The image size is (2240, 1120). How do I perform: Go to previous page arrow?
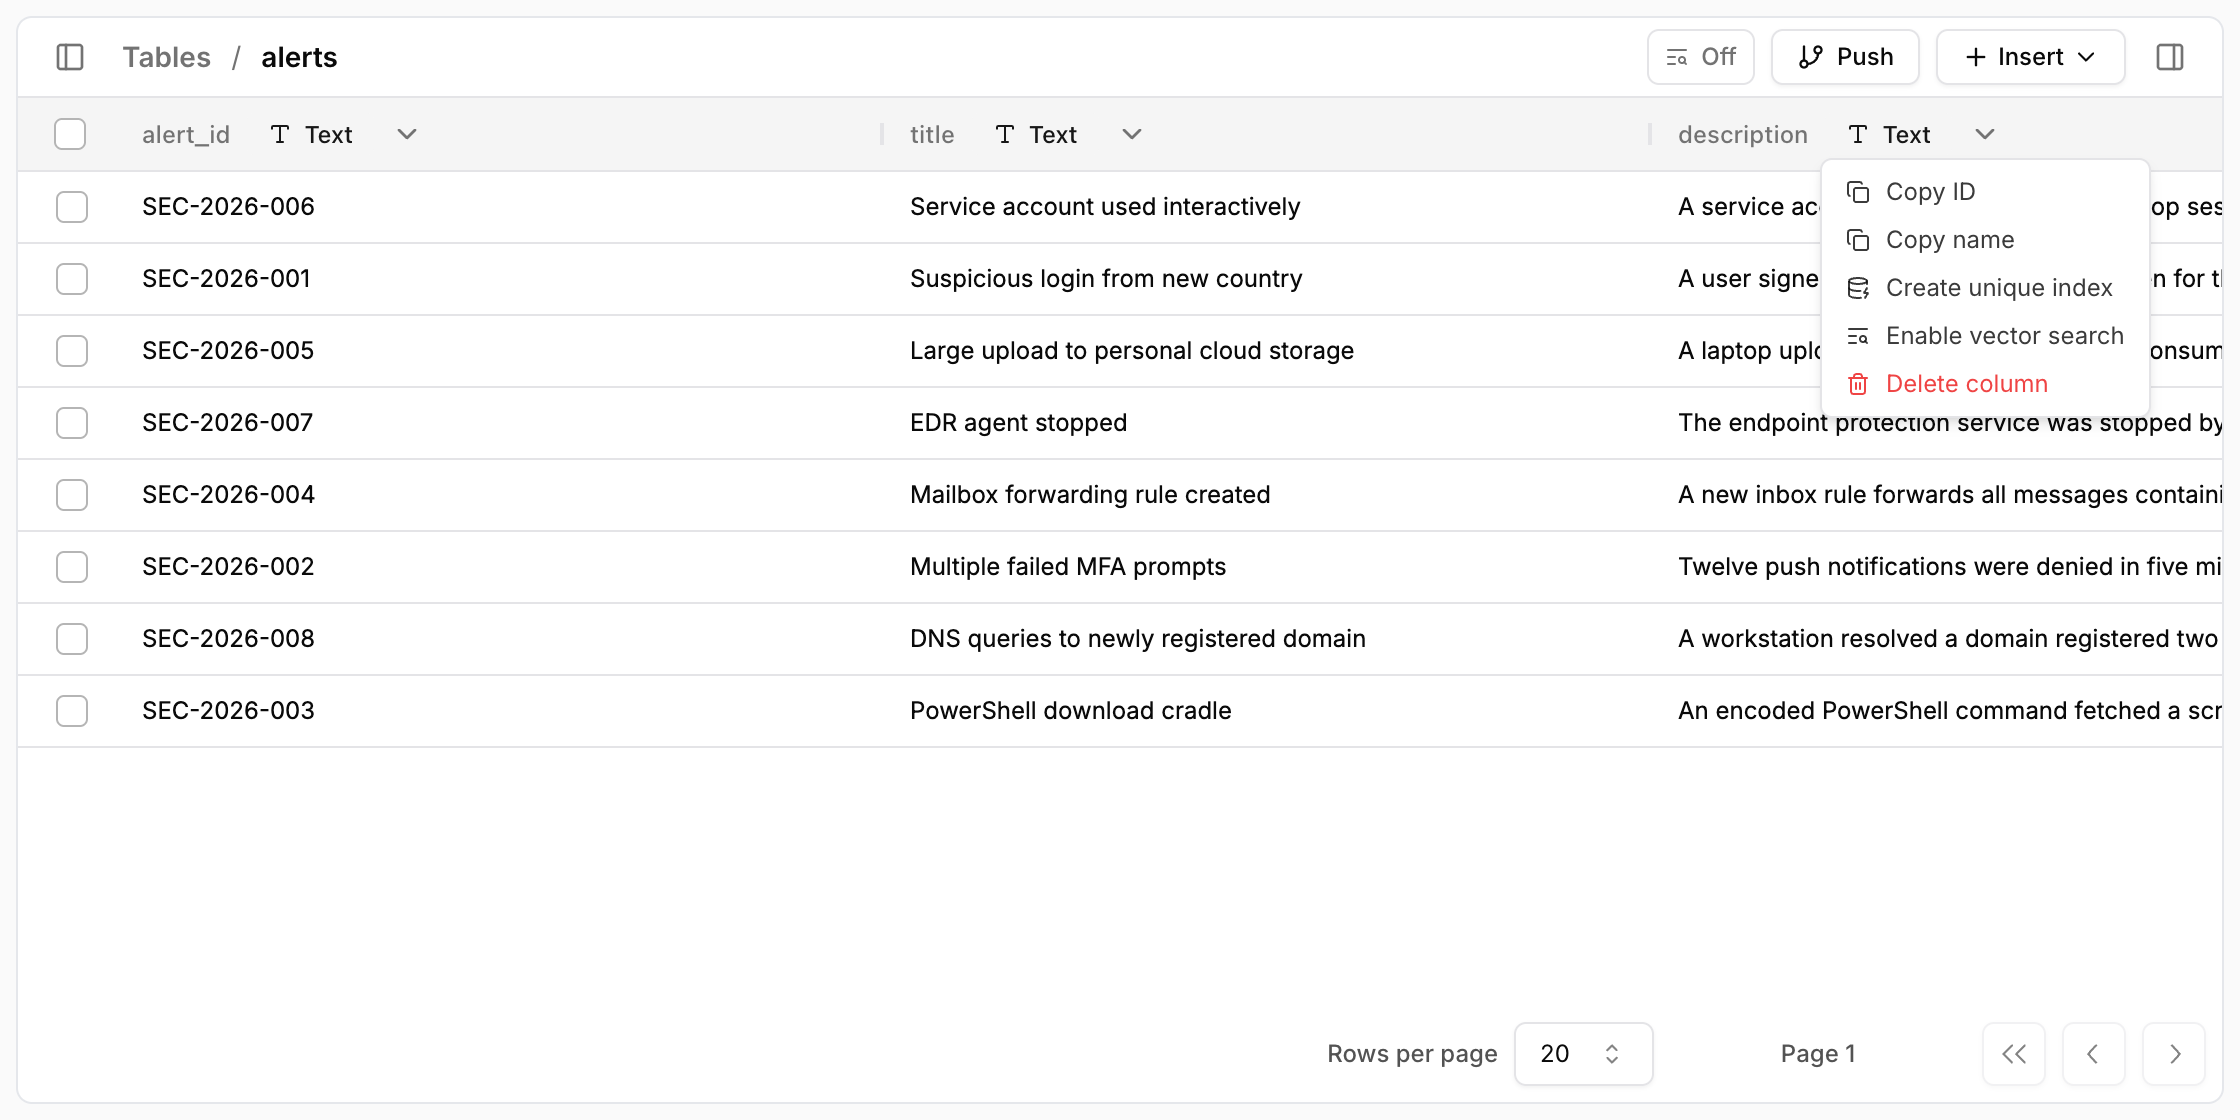pyautogui.click(x=2093, y=1054)
